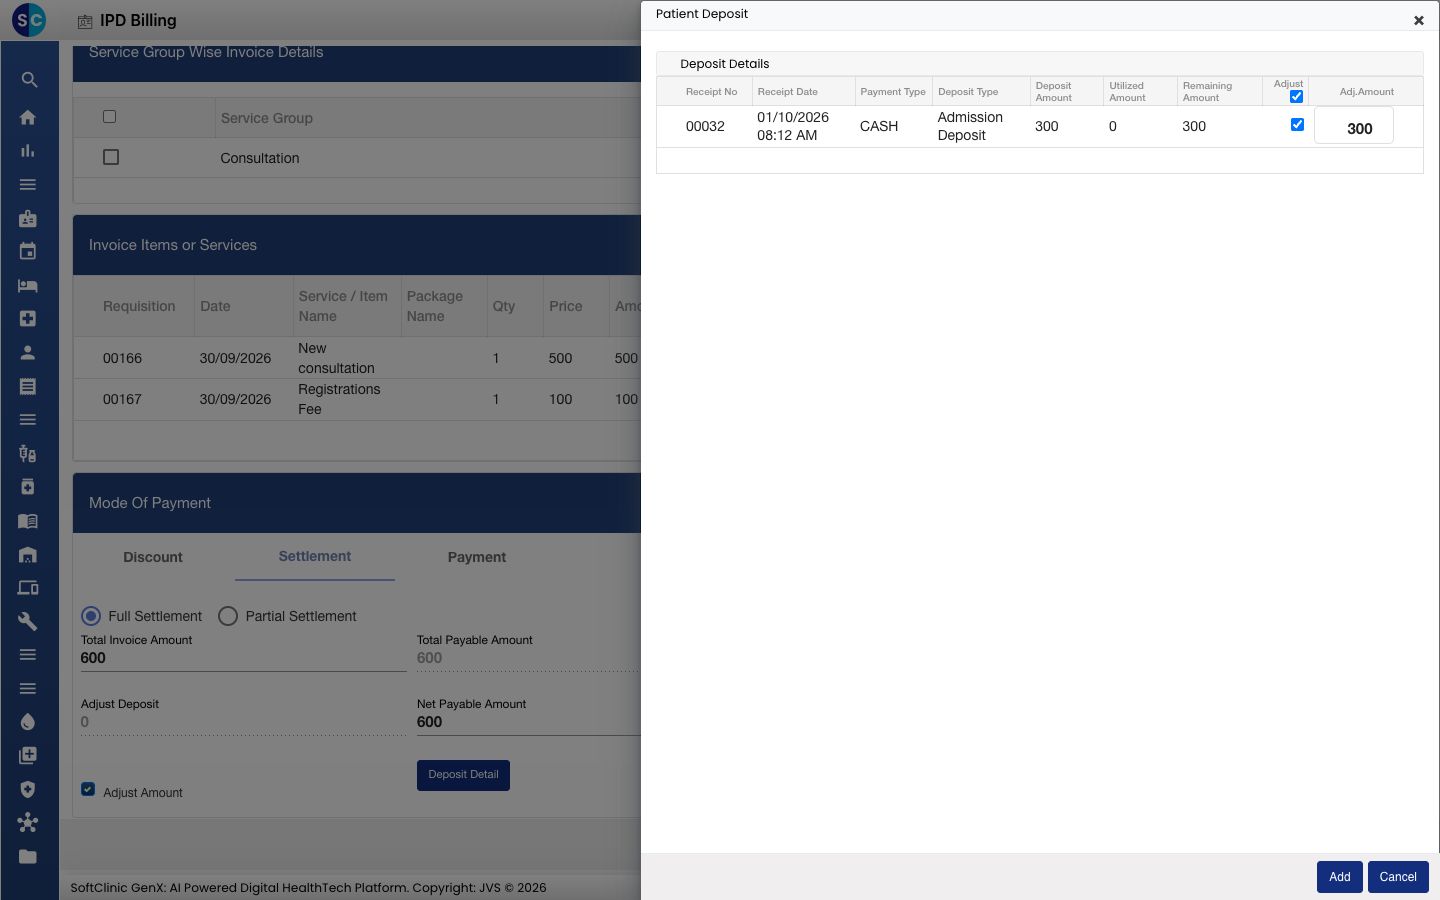Click the Total Invoice Amount field

[243, 658]
